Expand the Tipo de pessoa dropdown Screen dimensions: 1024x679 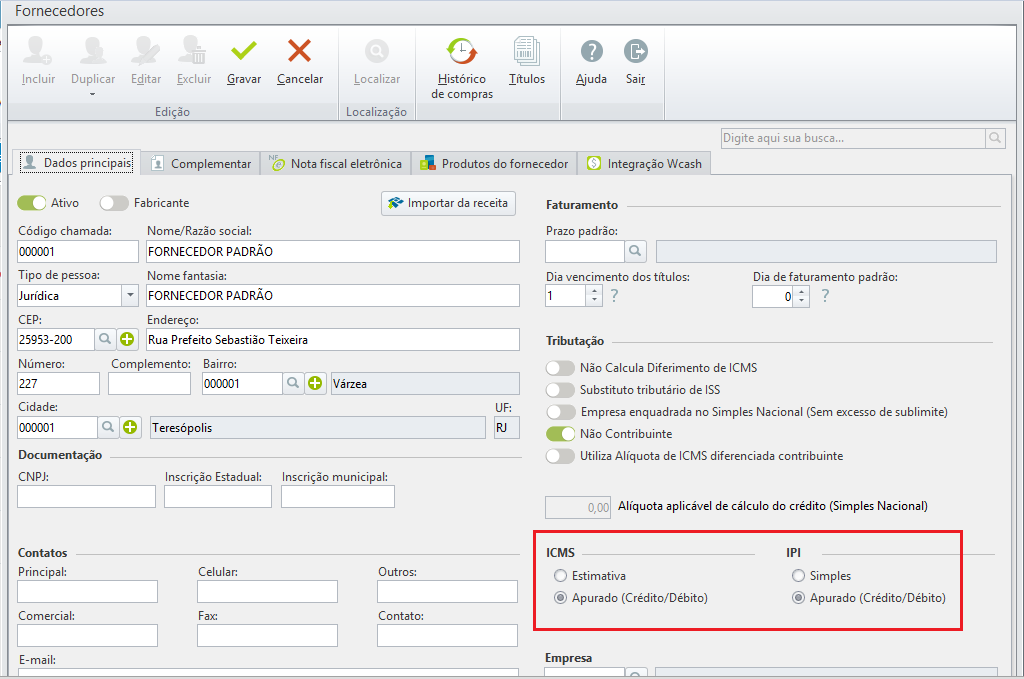tap(130, 295)
